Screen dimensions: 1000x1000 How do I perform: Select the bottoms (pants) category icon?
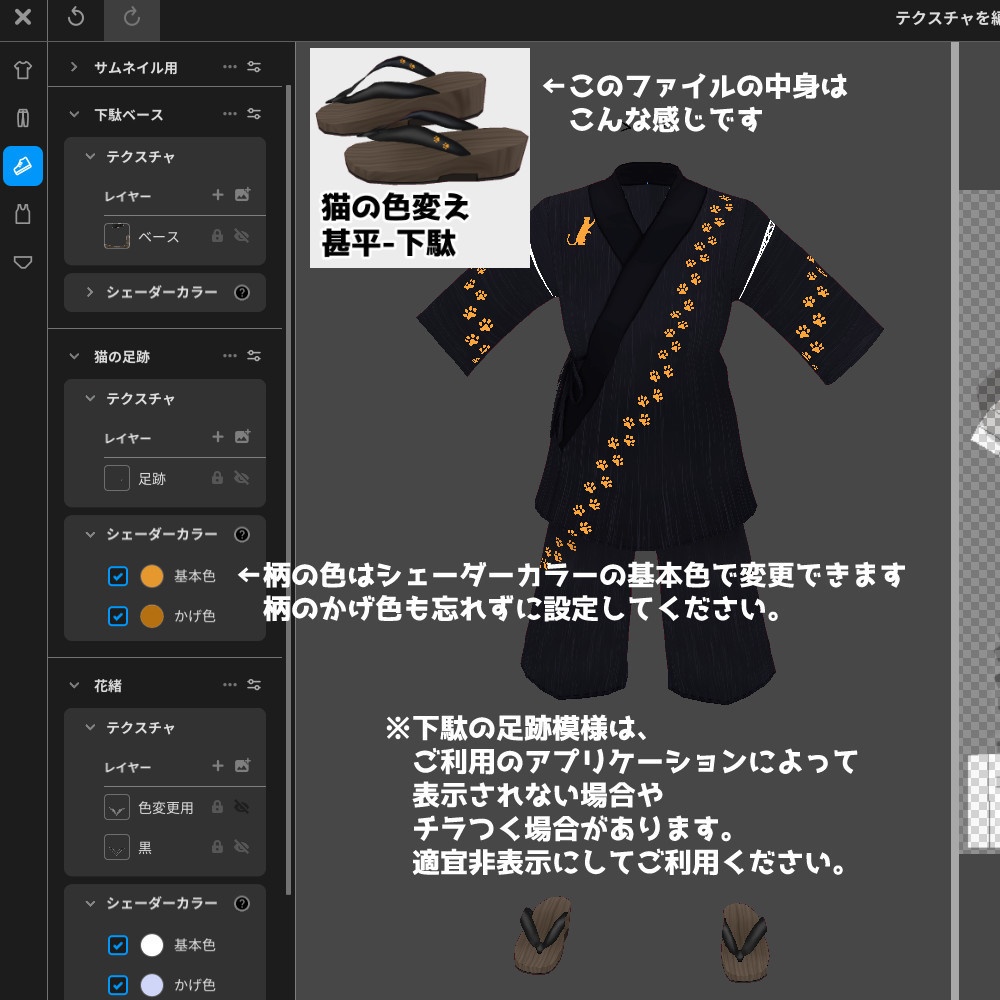(23, 118)
